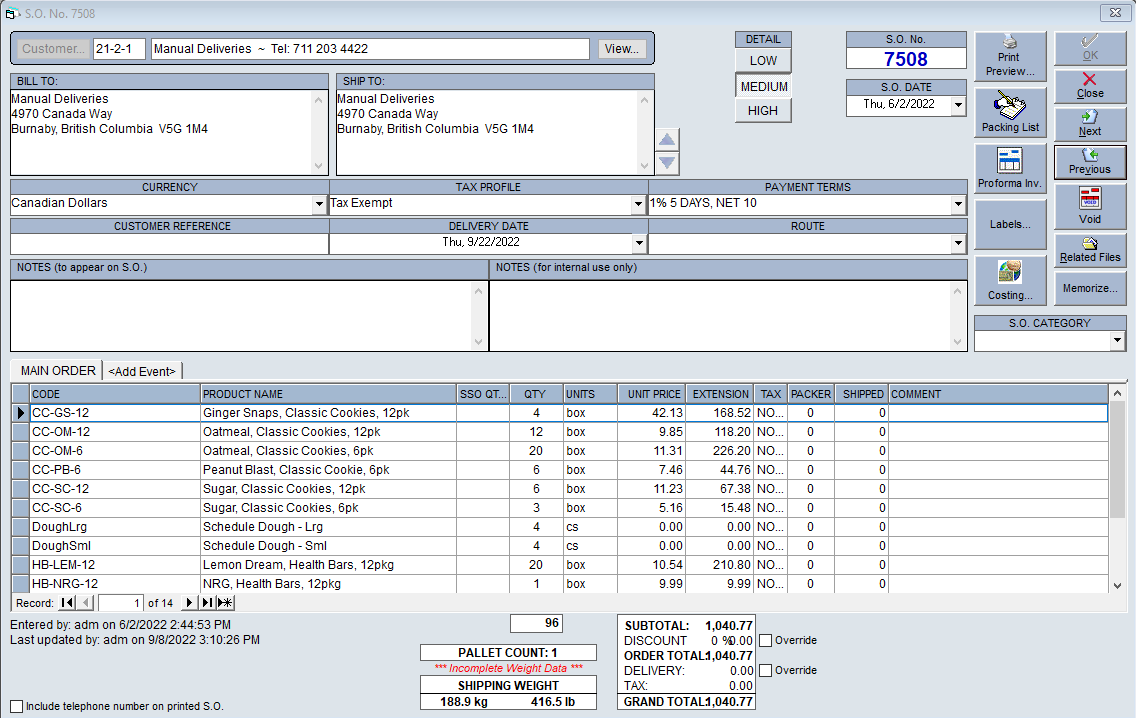Screen dimensions: 1136x718
Task: Close the sales order form
Action: tap(1090, 86)
